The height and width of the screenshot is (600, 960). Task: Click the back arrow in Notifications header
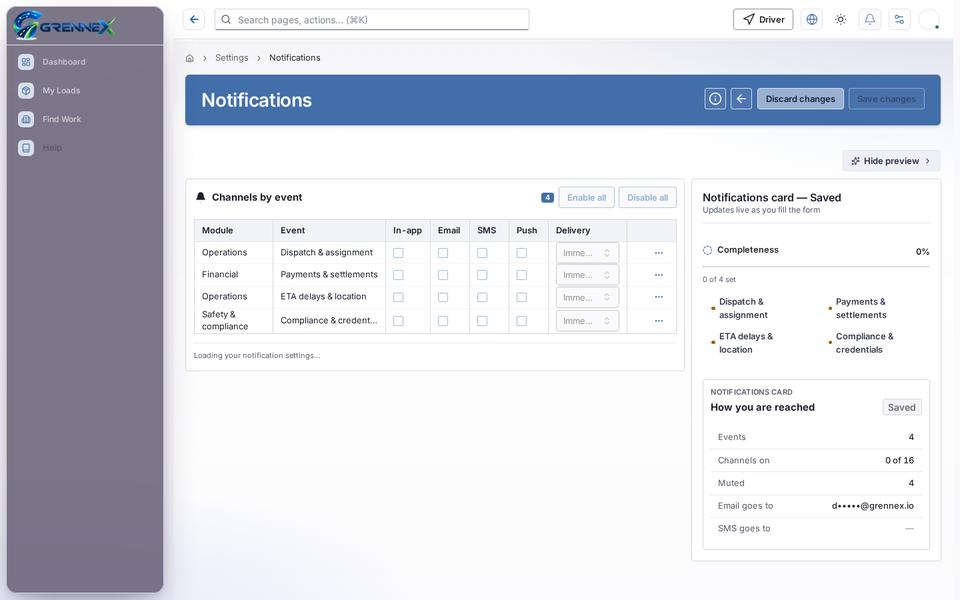[741, 99]
